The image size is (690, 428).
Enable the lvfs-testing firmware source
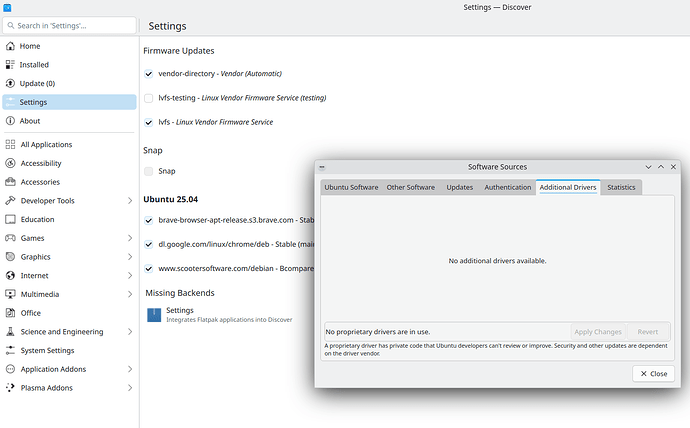pos(149,98)
